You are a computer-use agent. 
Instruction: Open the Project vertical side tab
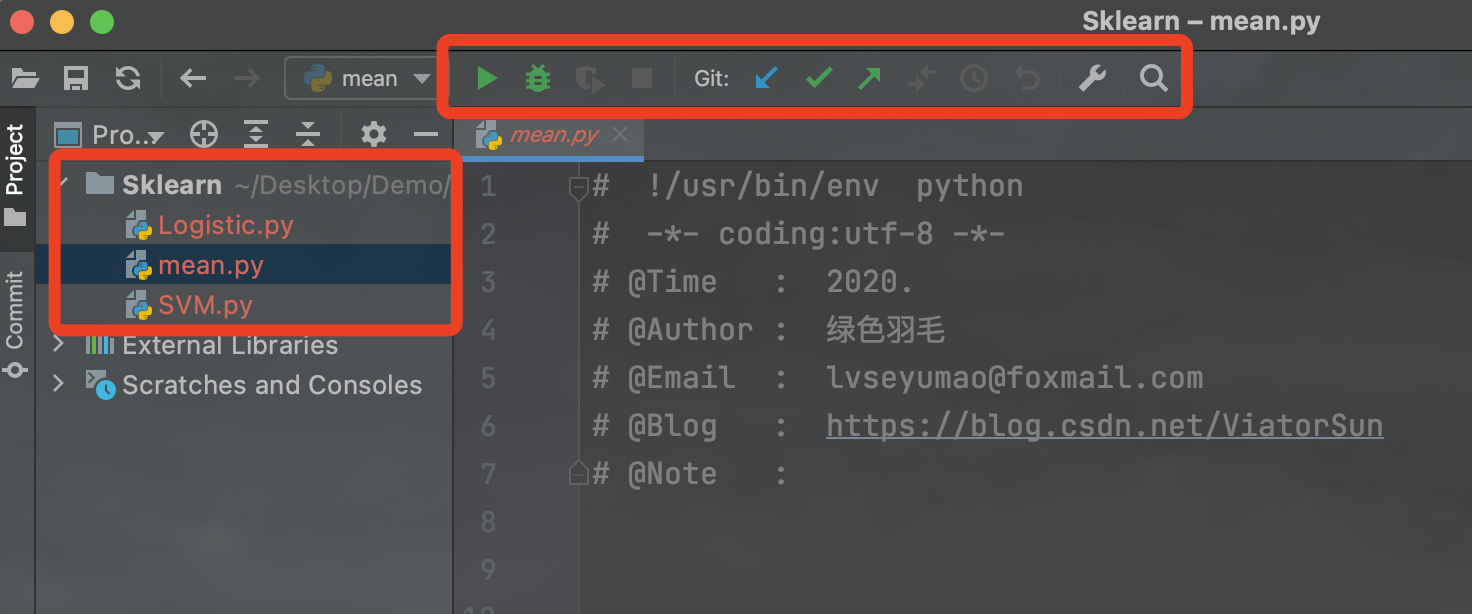tap(16, 178)
